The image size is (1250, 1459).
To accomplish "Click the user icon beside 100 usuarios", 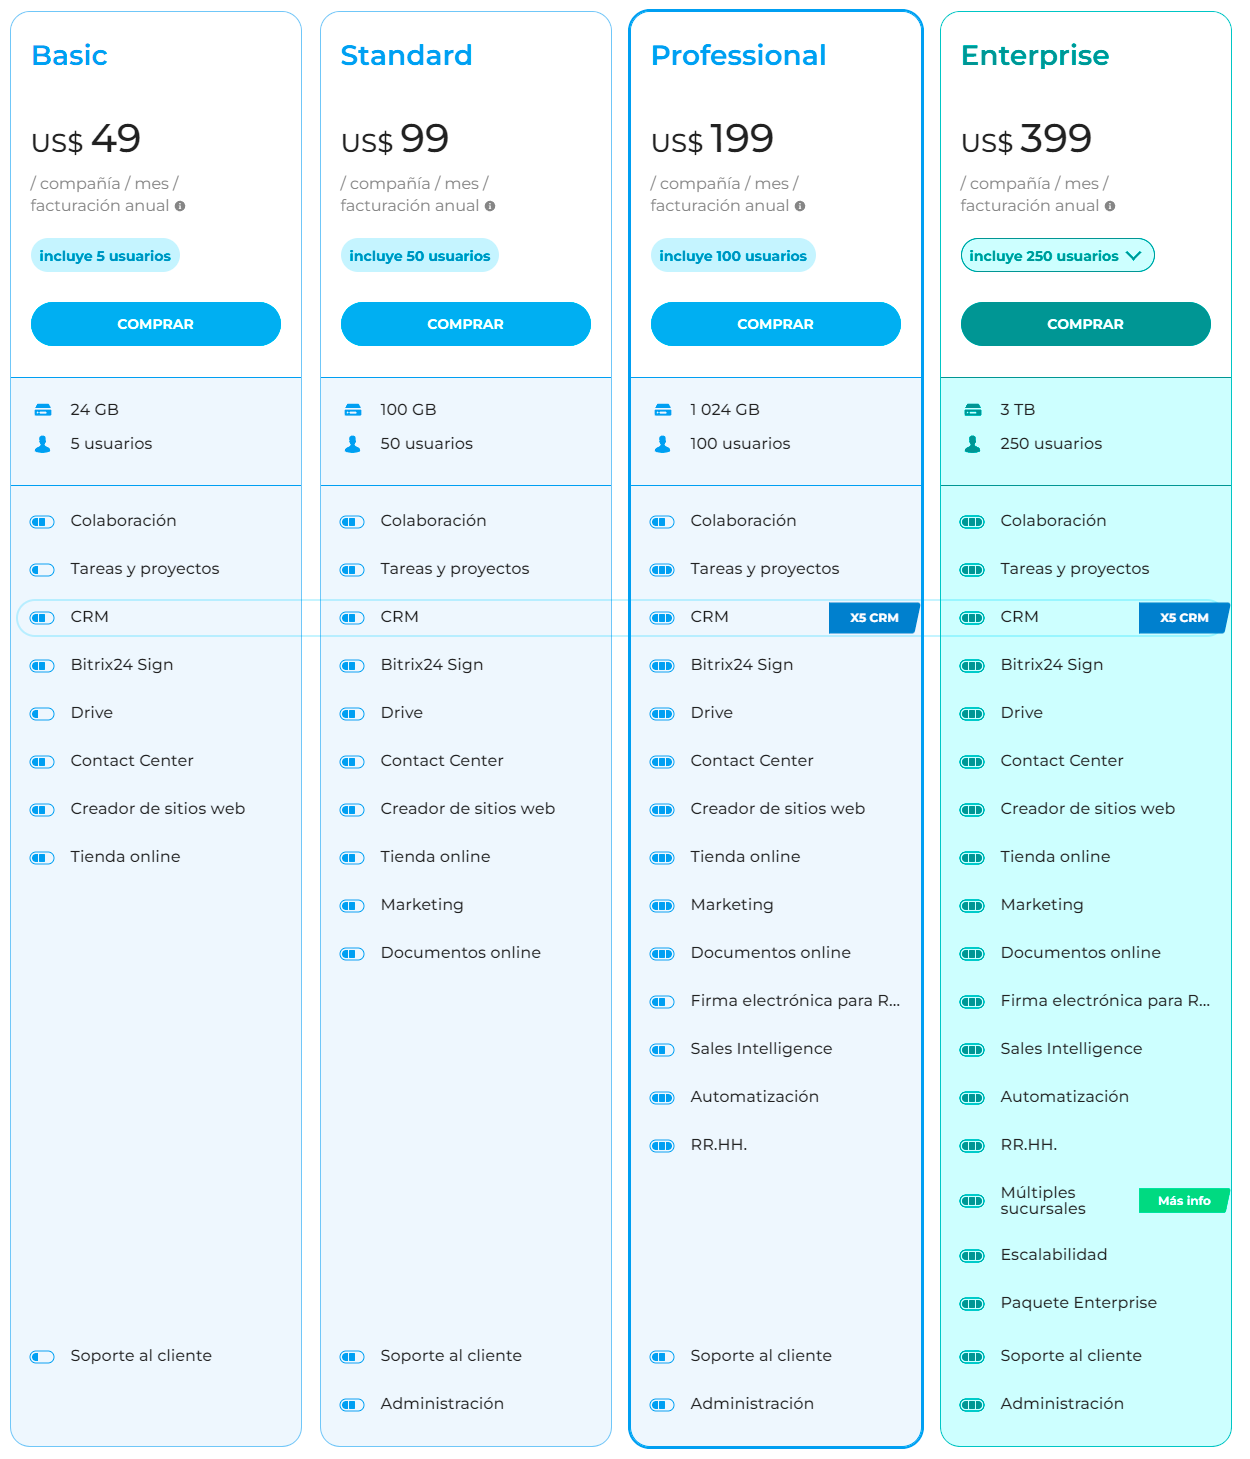I will 662,444.
